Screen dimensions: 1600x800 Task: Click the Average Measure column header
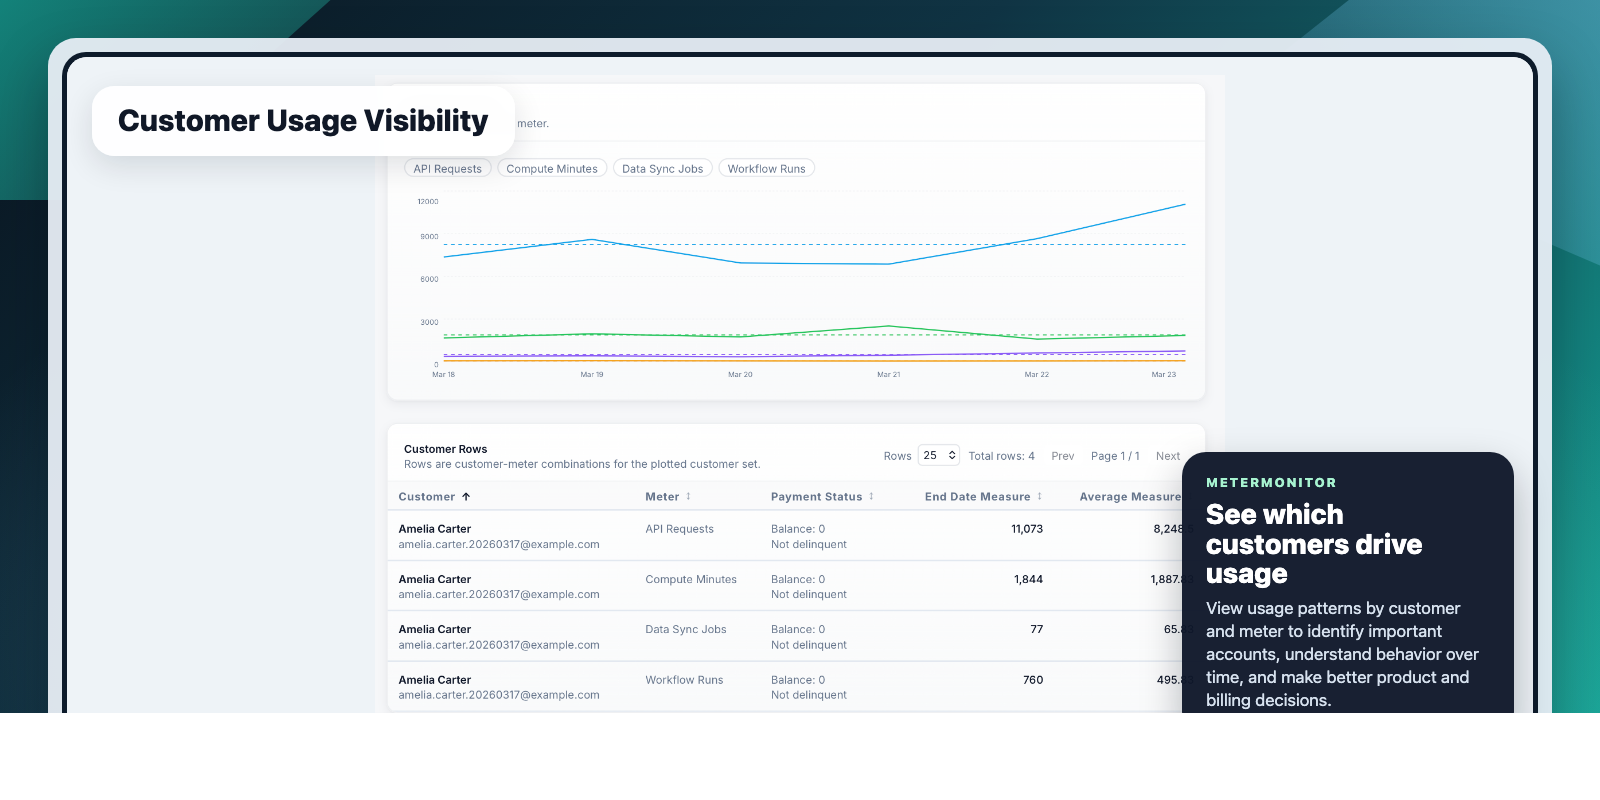tap(1130, 497)
